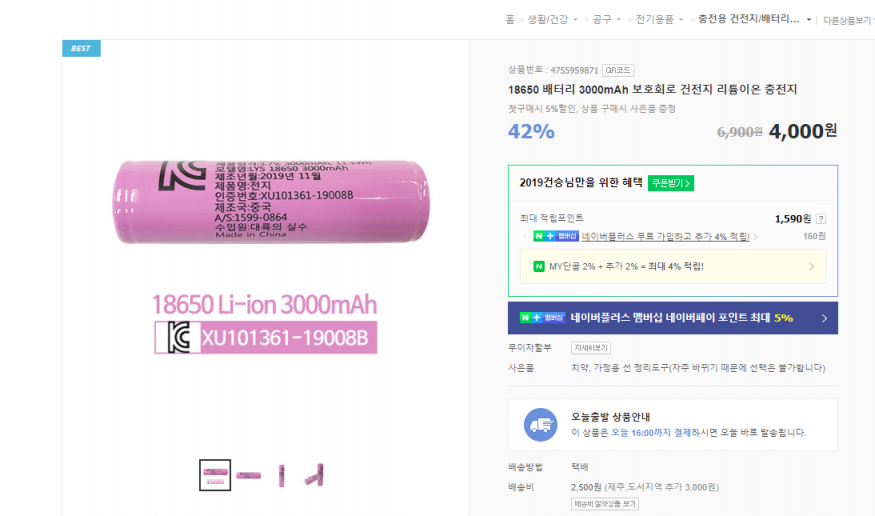Expand the 생활/건강 breadcrumb dropdown

(575, 20)
